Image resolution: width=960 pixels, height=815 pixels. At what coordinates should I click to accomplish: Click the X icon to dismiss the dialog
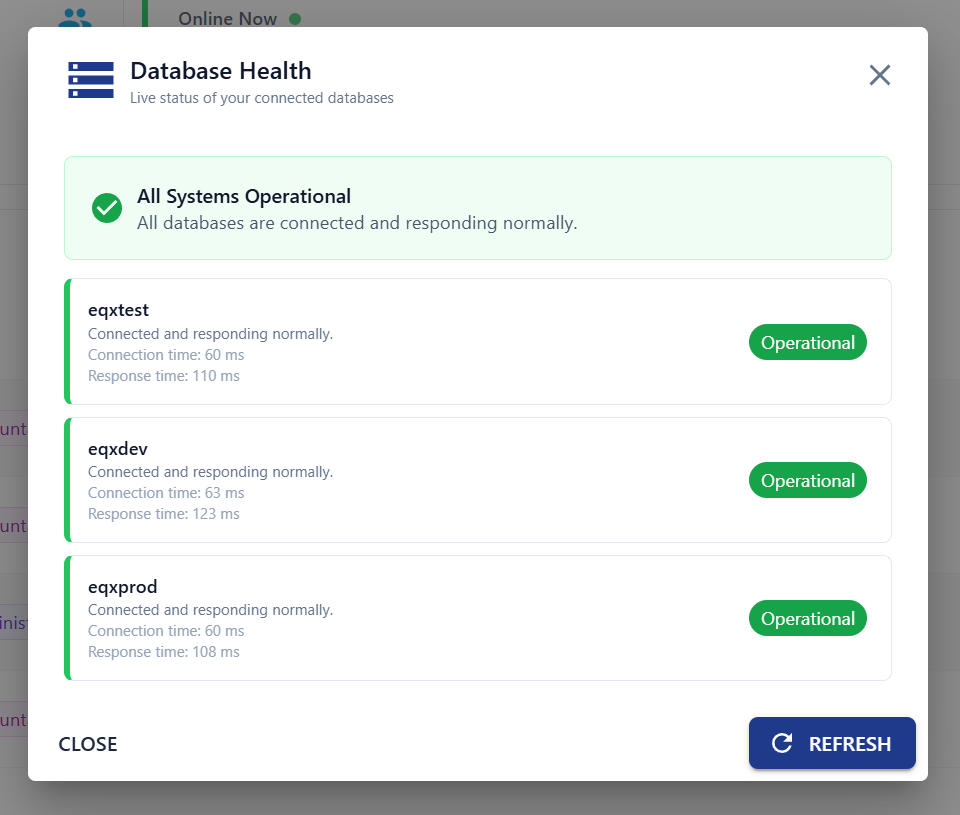[879, 74]
